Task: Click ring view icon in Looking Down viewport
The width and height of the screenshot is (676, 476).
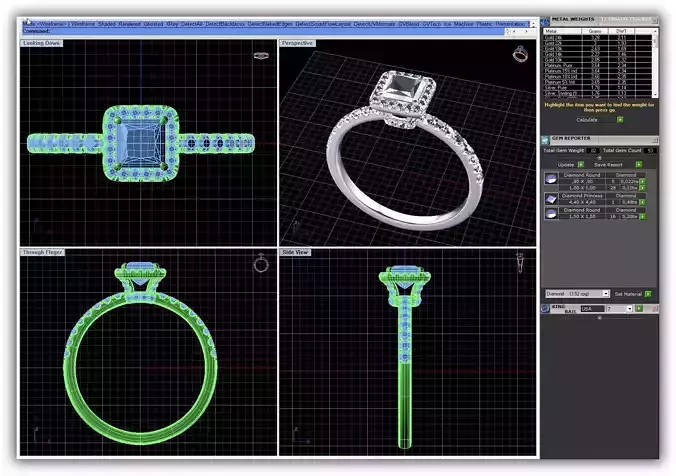Action: point(261,55)
